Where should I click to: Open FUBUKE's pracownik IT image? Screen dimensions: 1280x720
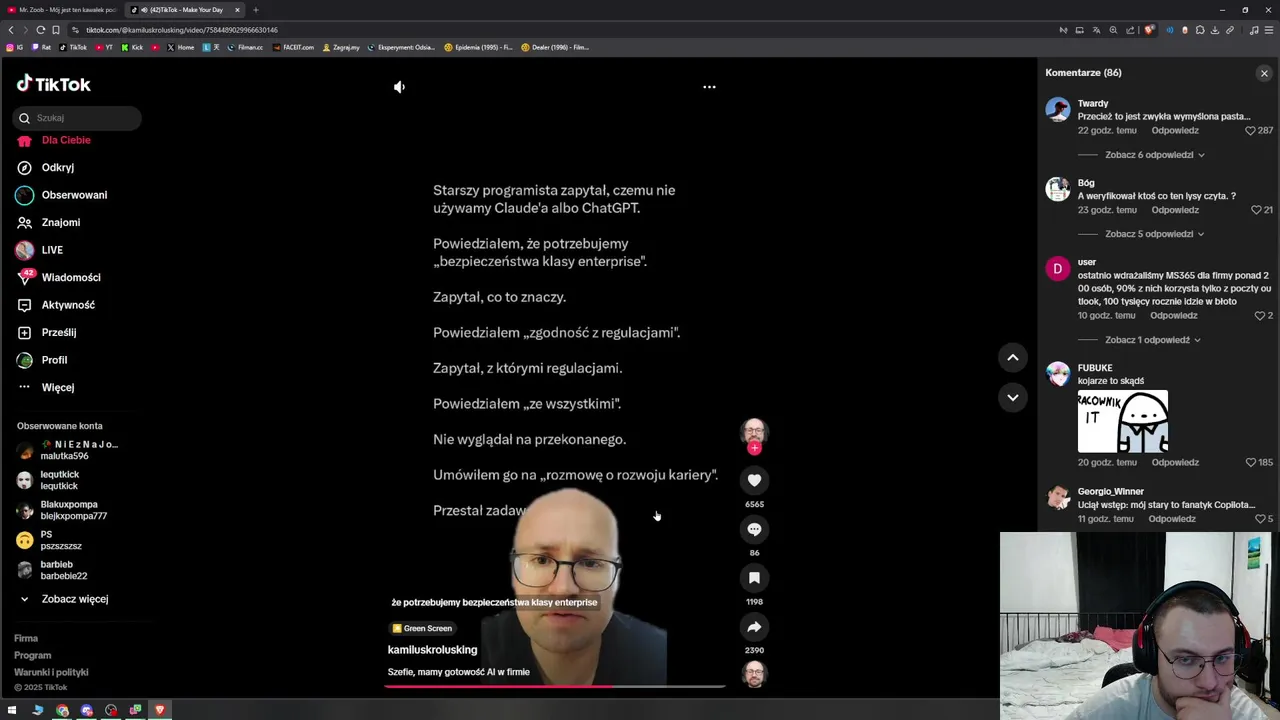point(1123,421)
